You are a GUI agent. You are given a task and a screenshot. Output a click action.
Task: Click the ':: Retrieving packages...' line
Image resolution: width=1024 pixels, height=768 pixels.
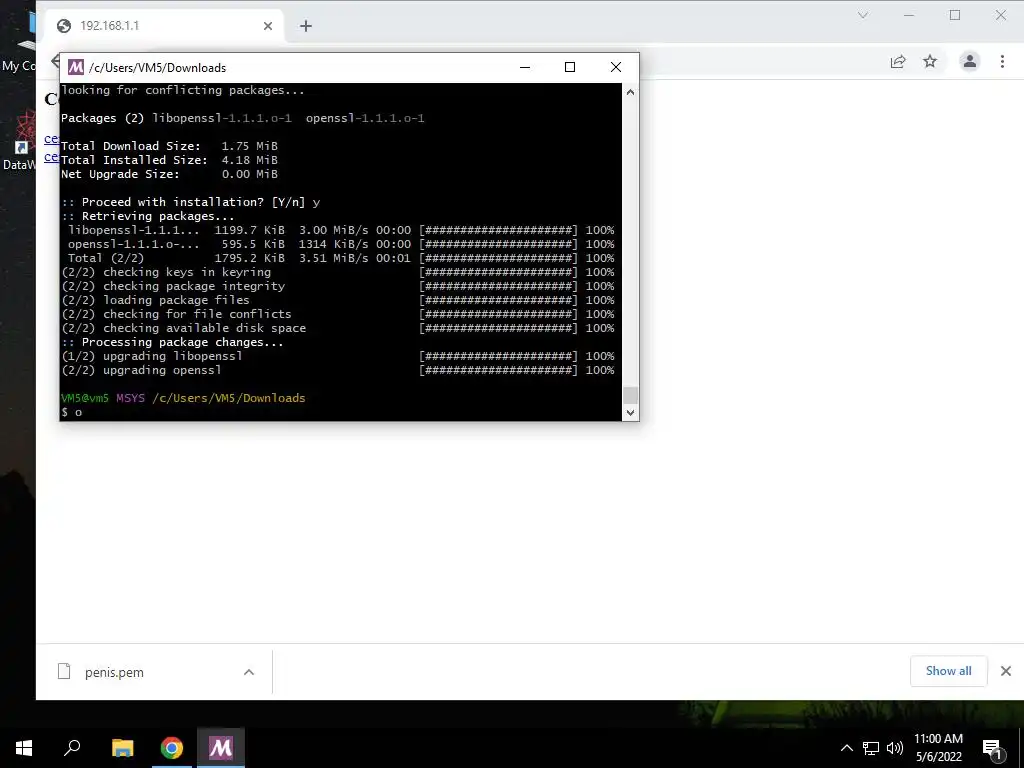coord(148,216)
